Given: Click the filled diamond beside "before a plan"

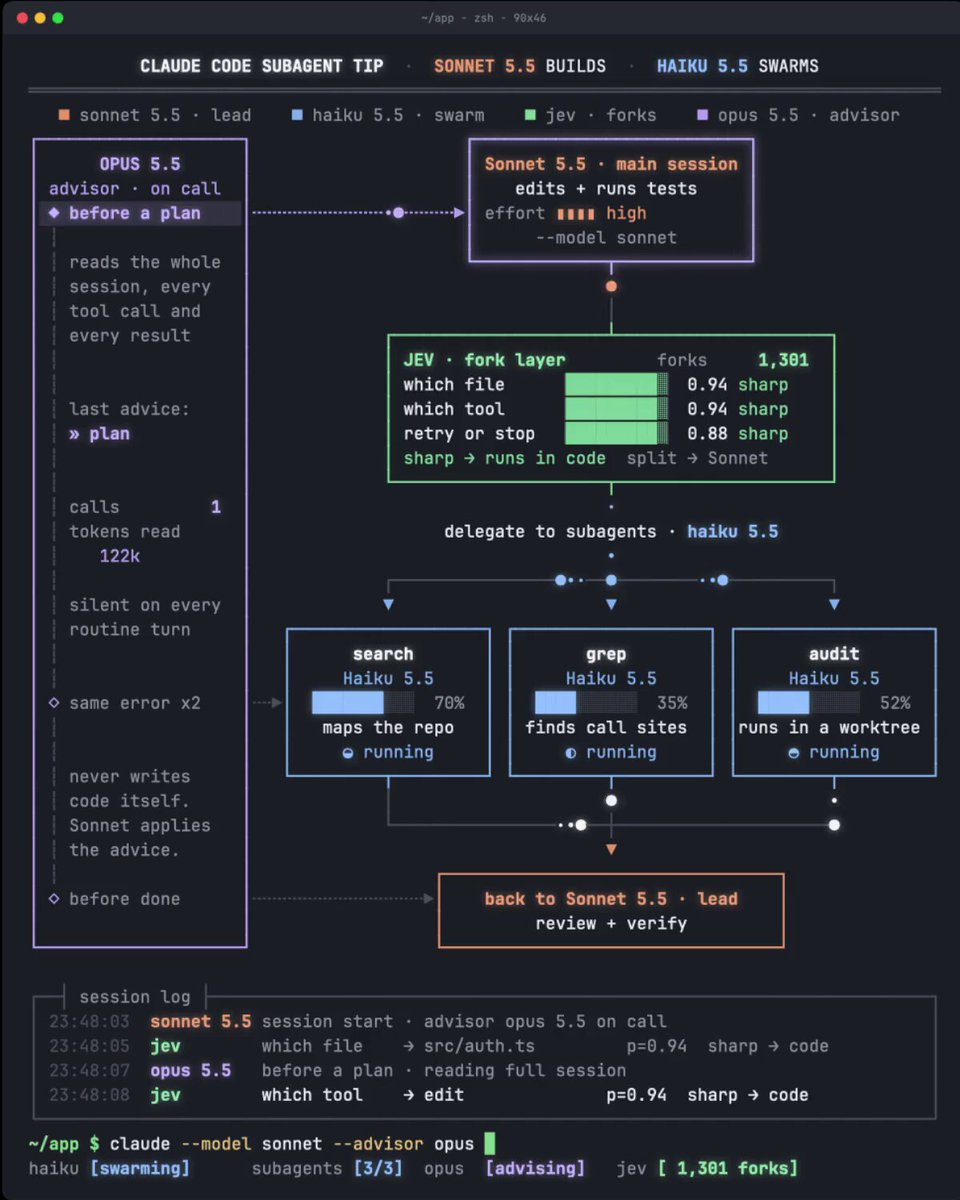Looking at the screenshot, I should pyautogui.click(x=54, y=213).
